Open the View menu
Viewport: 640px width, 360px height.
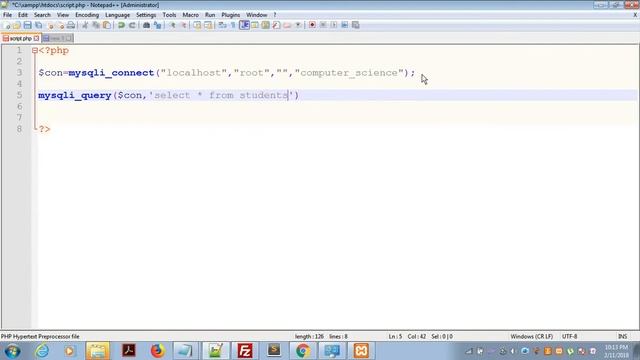pyautogui.click(x=63, y=15)
